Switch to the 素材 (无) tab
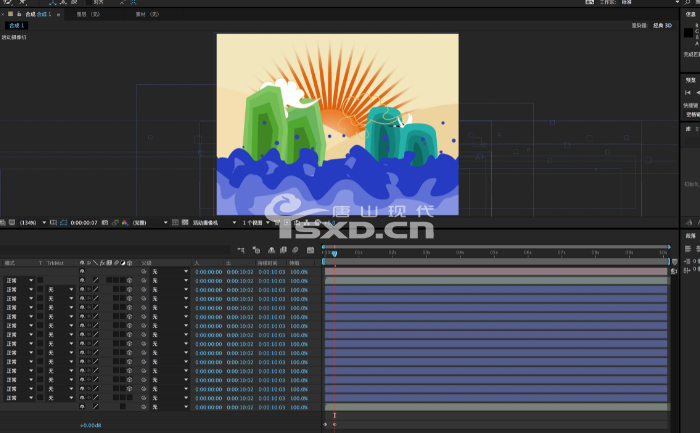This screenshot has width=700, height=433. tap(147, 14)
